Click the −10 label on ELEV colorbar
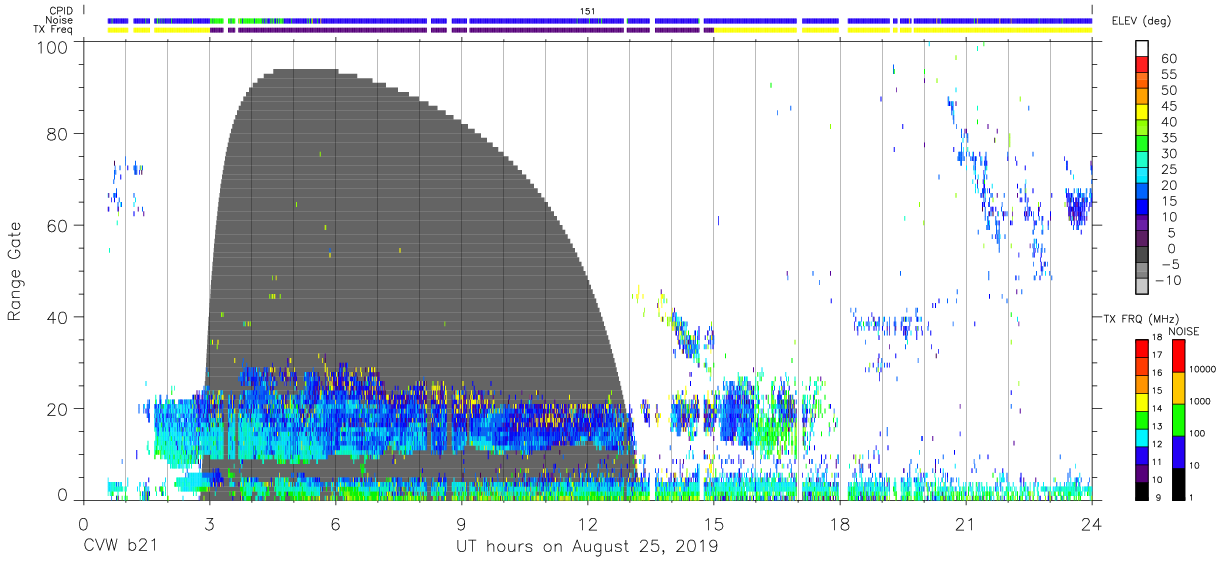The width and height of the screenshot is (1228, 567). [x=1166, y=280]
